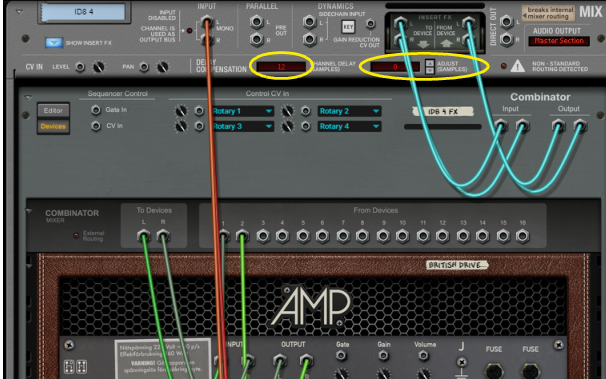Click the Insert FX To Device L jack
This screenshot has height=379, width=606.
click(x=400, y=22)
